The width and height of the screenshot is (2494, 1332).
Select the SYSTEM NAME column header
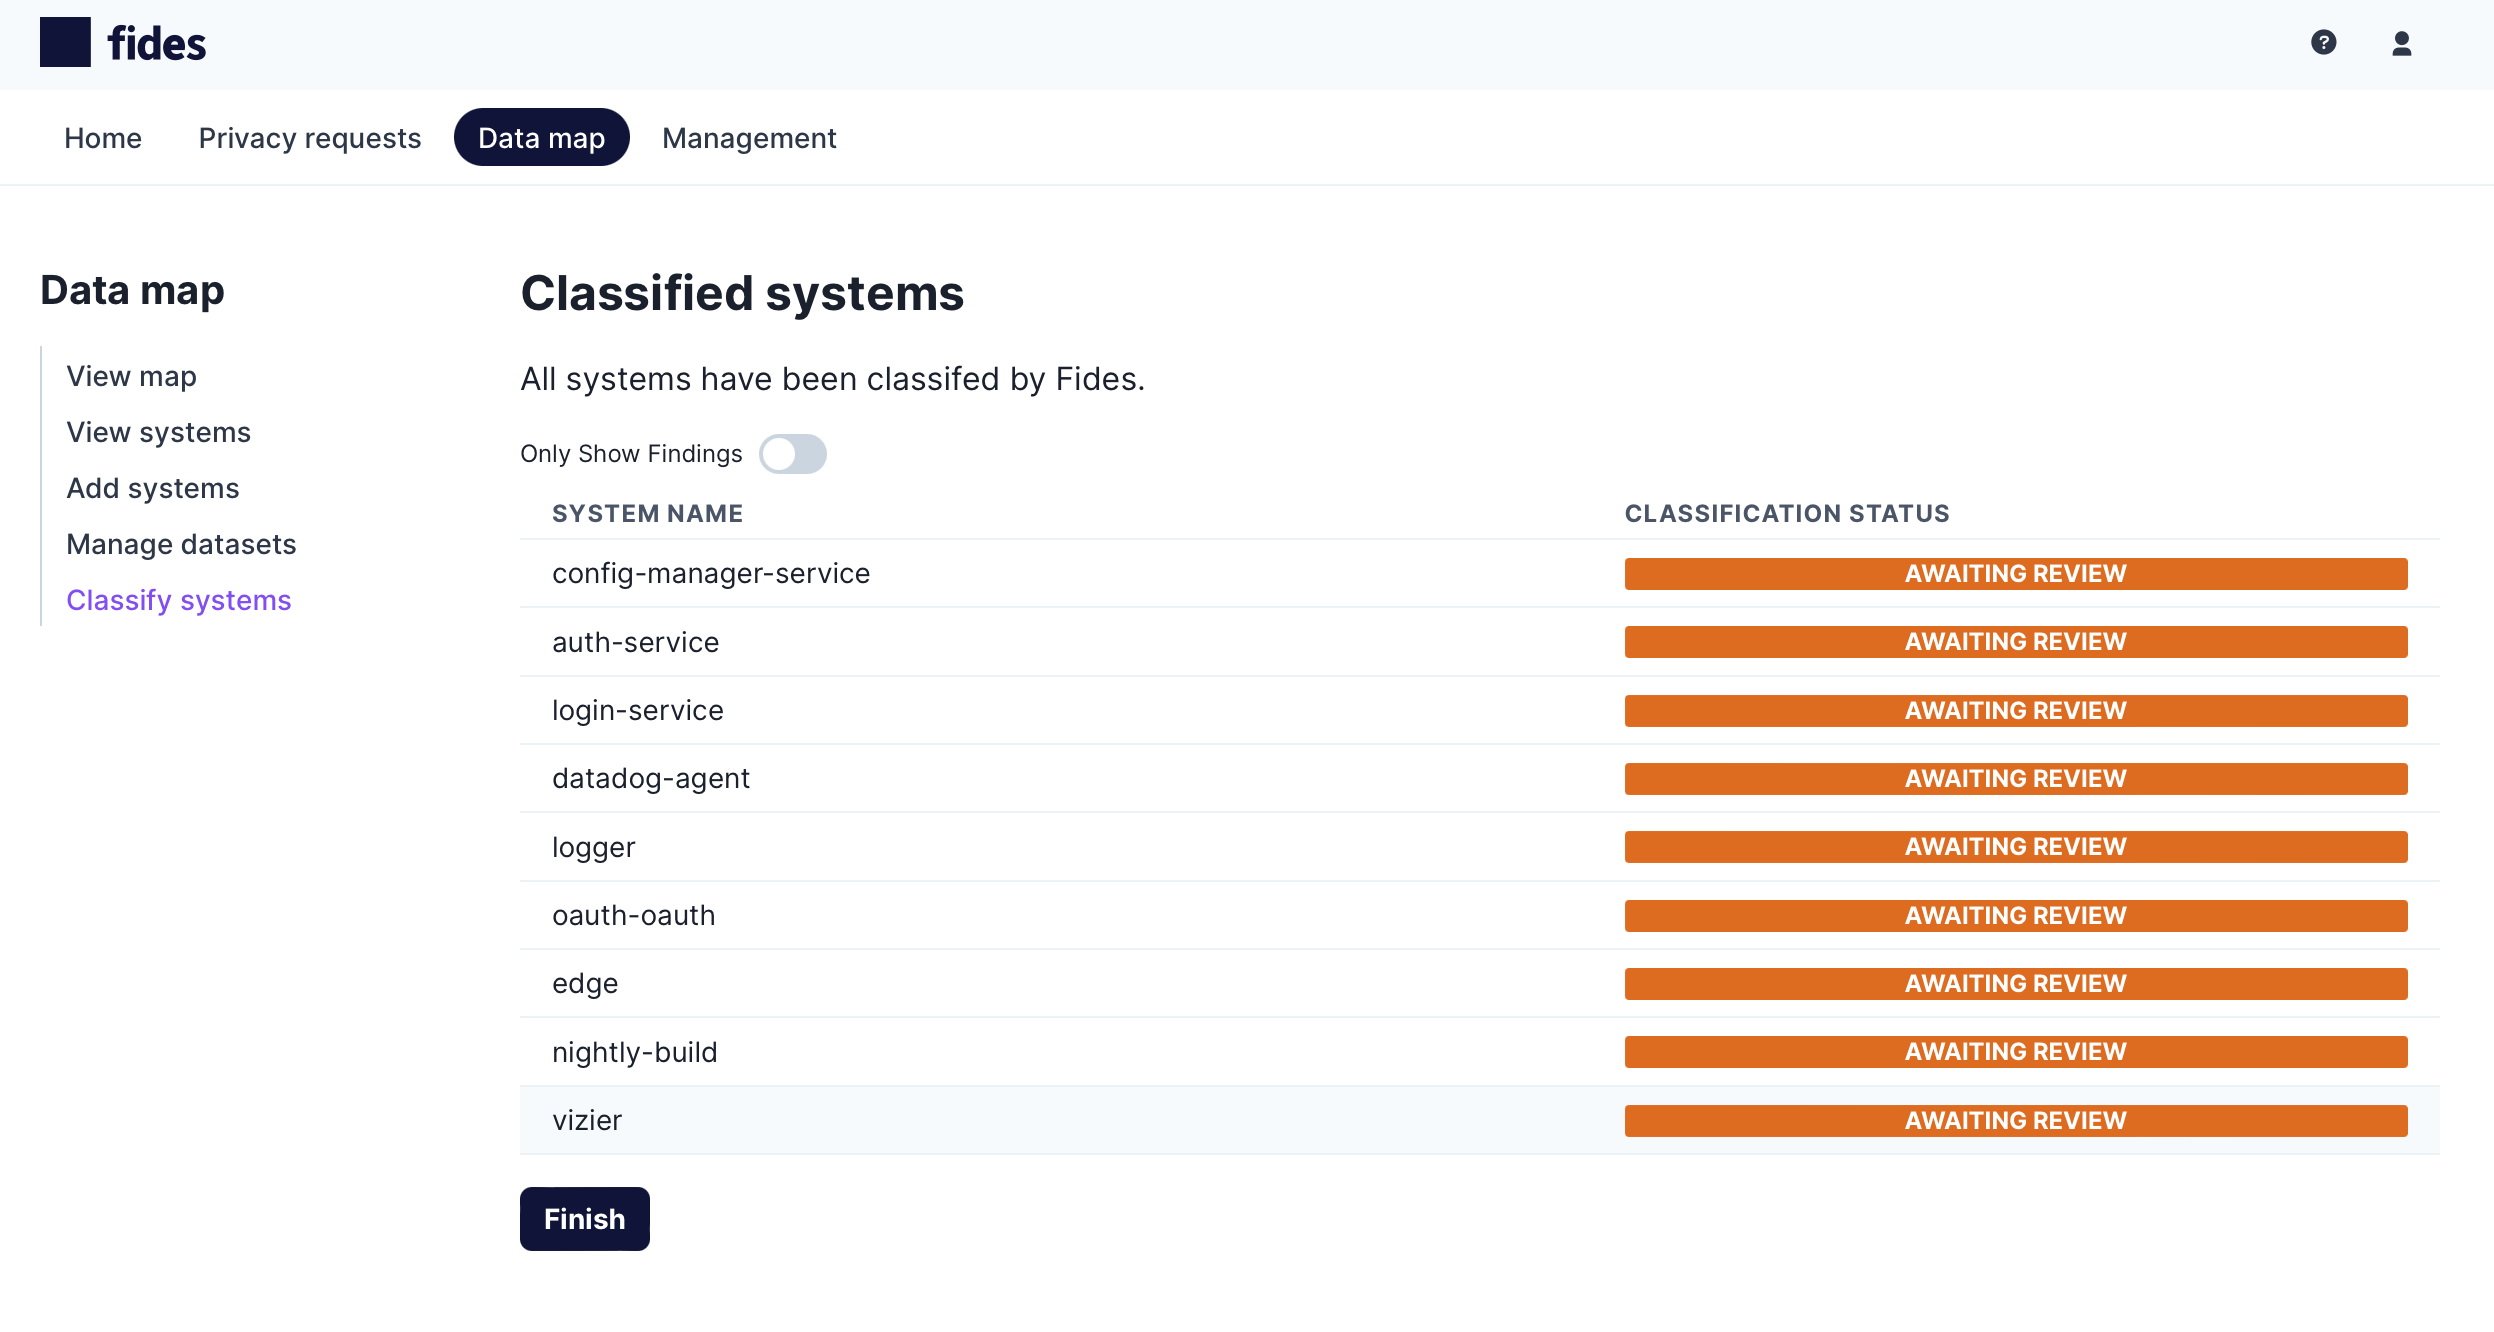pos(648,513)
